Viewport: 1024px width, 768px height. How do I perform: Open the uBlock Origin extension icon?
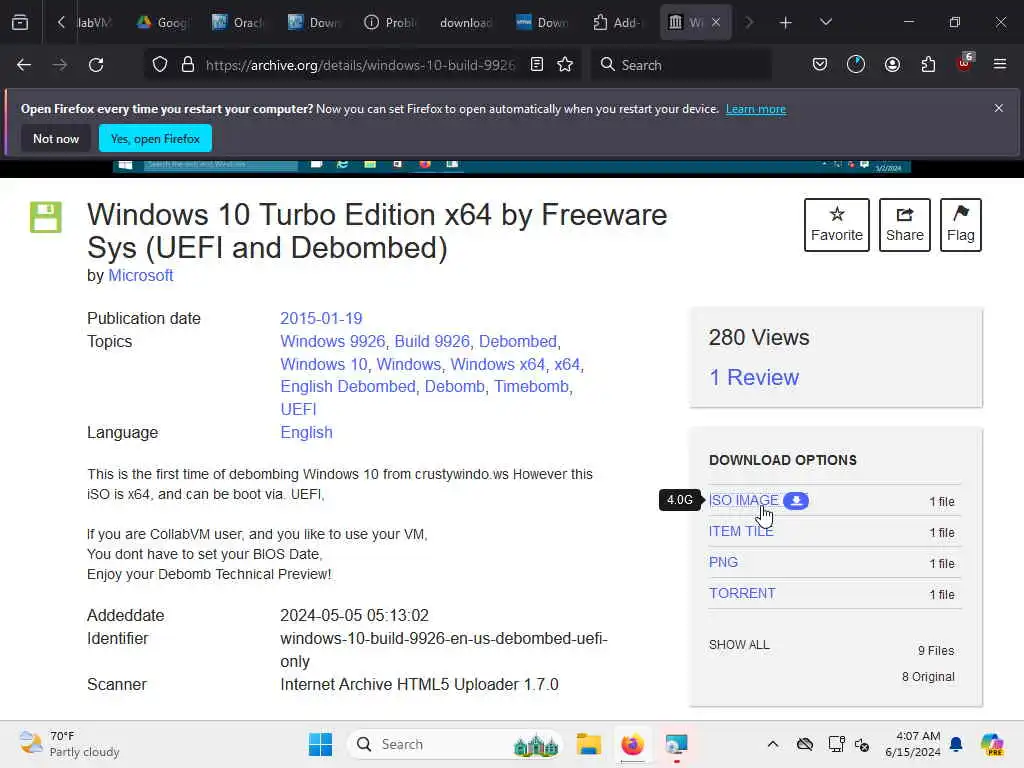point(965,63)
